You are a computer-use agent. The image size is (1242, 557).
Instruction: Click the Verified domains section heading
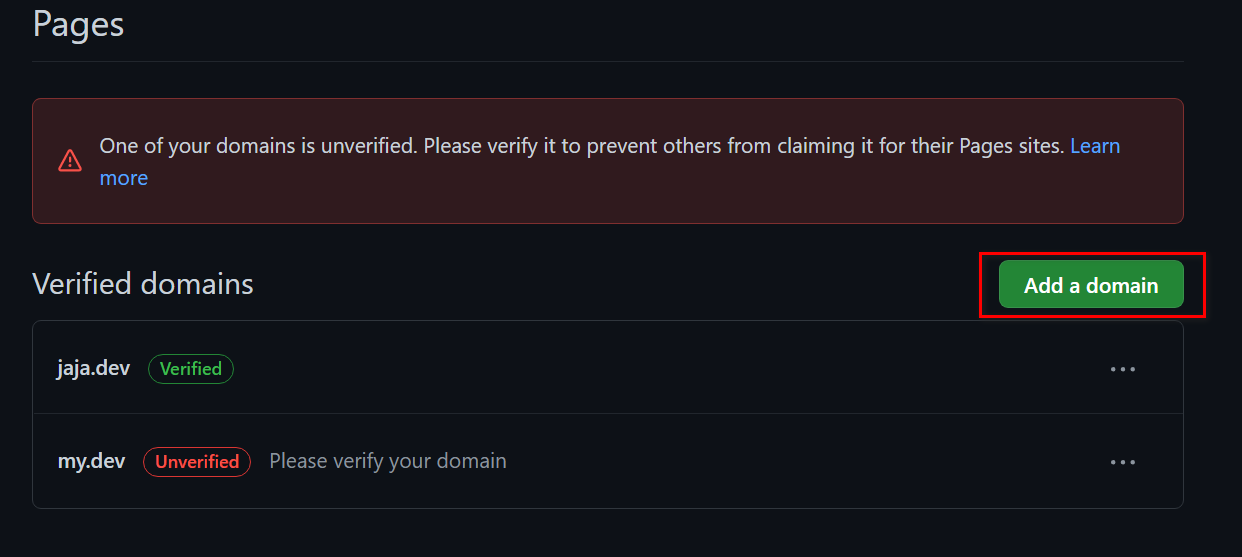coord(143,284)
